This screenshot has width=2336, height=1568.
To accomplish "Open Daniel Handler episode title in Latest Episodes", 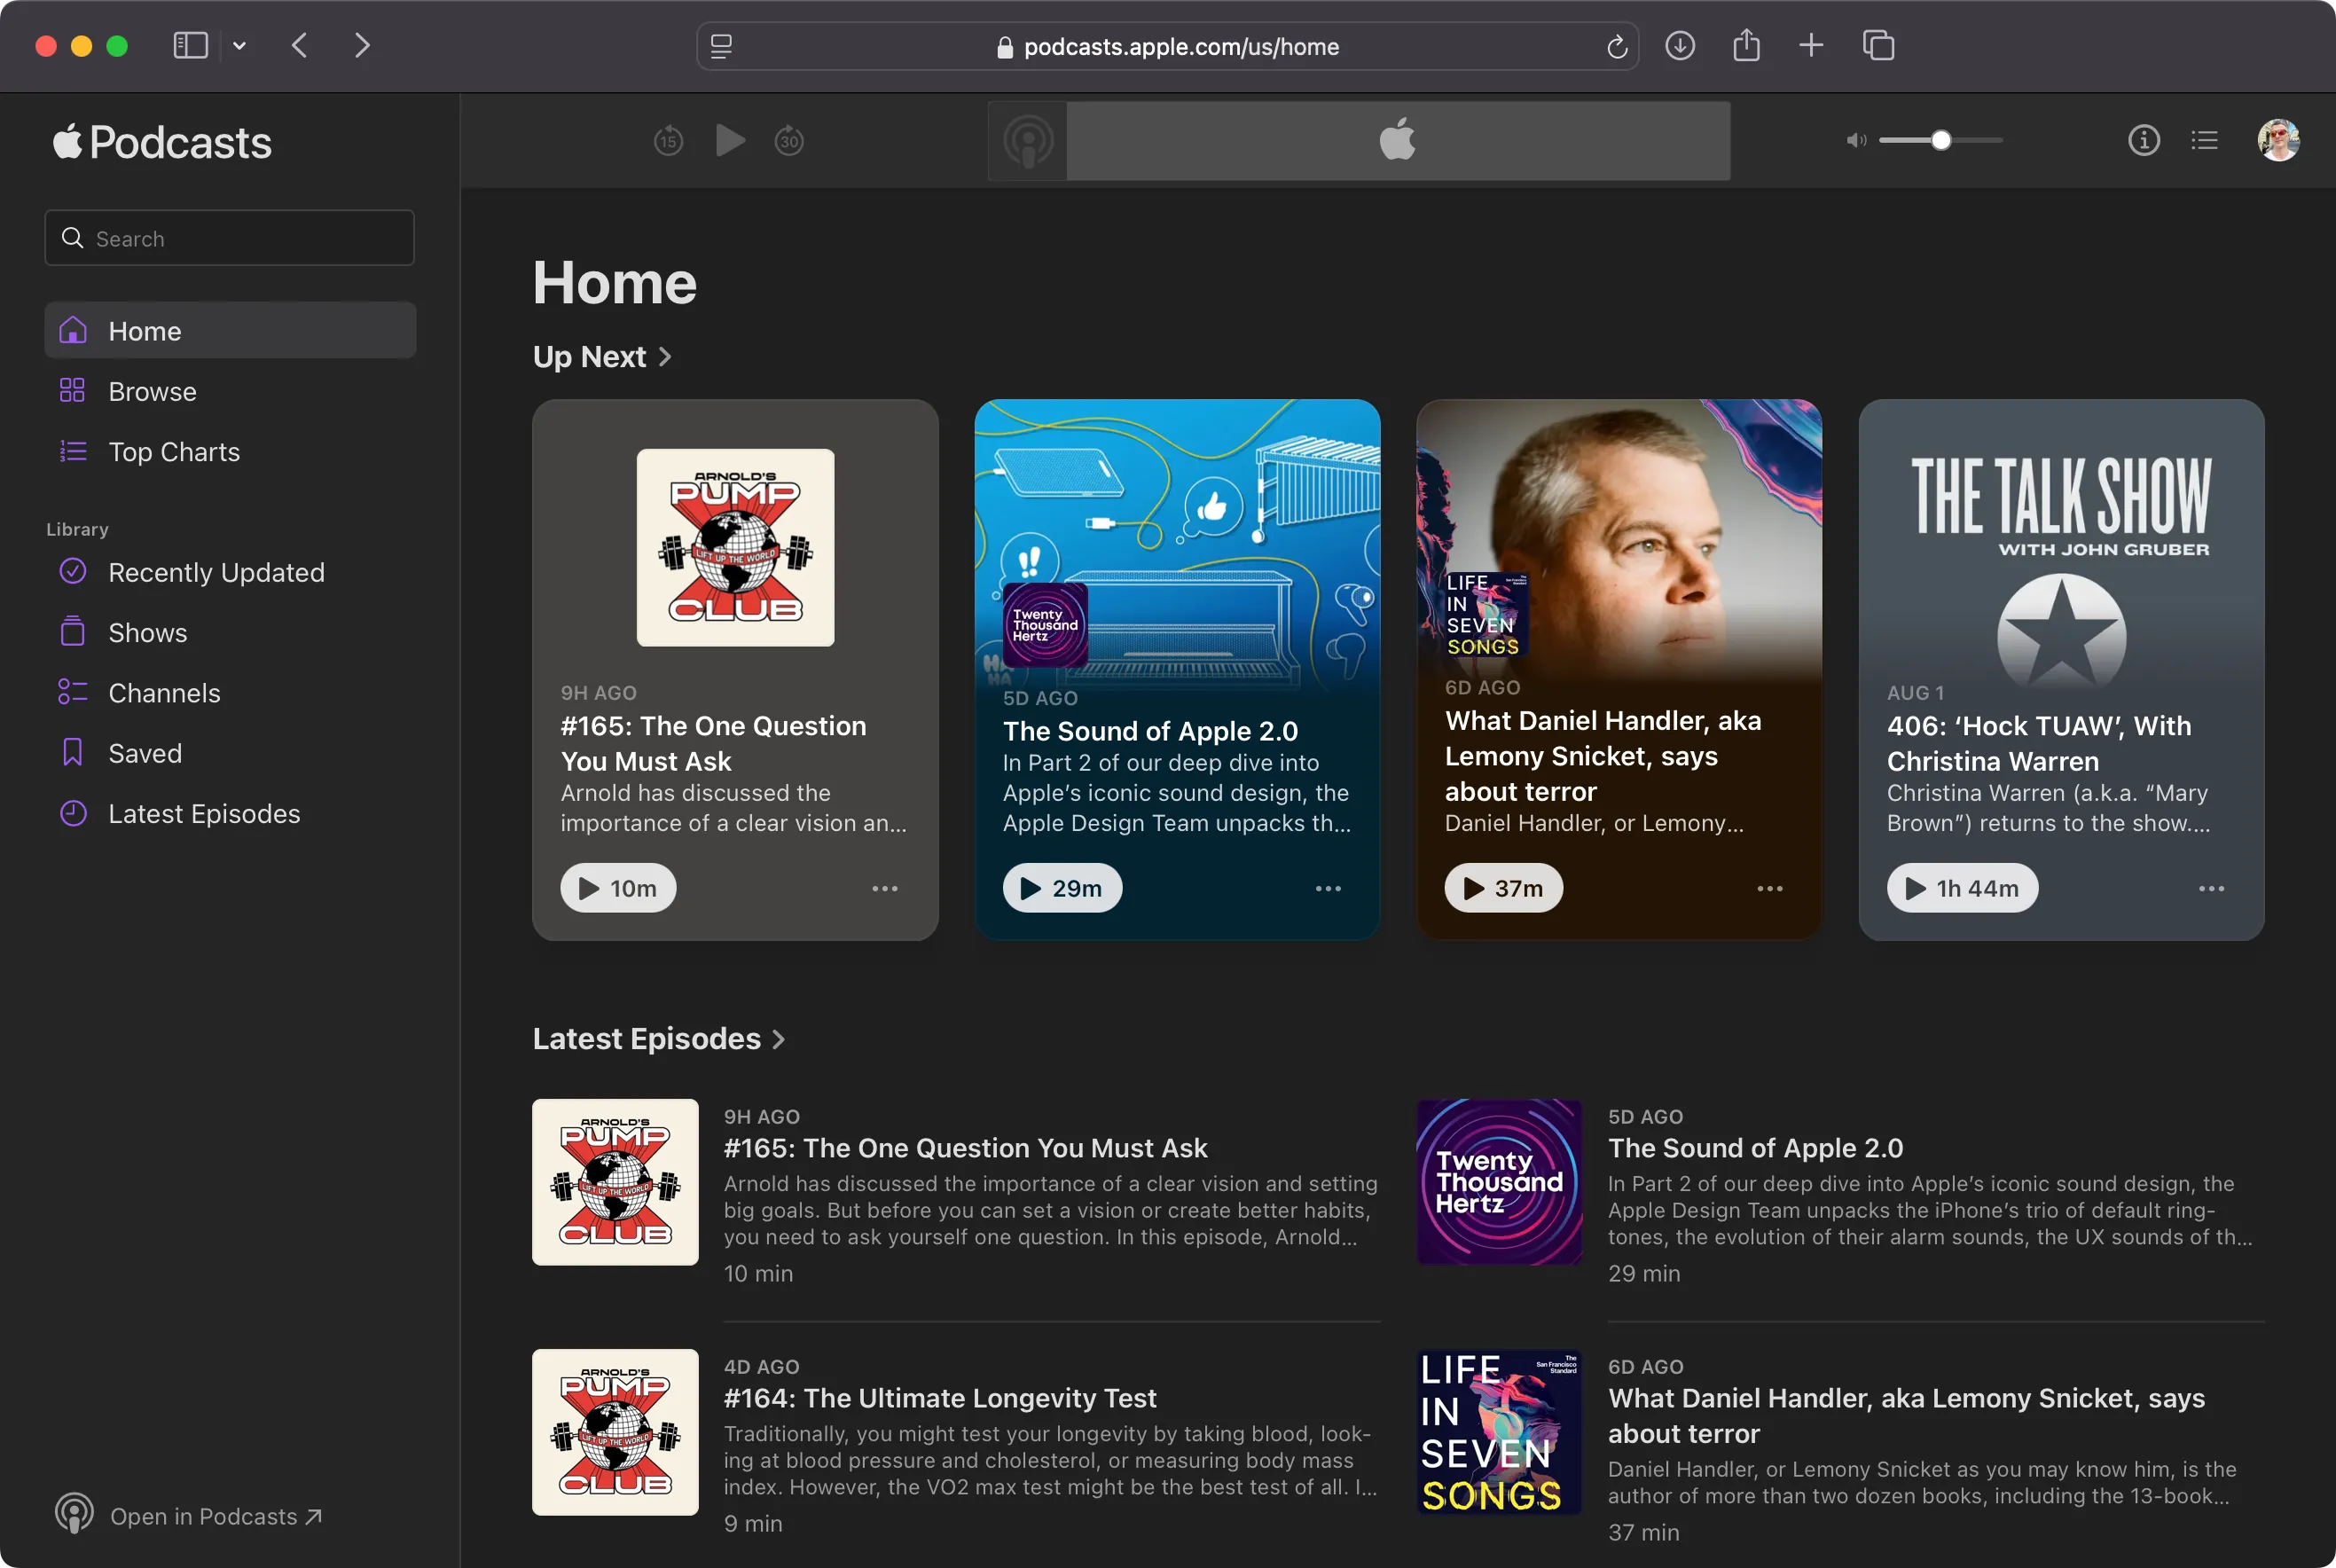I will point(1906,1416).
